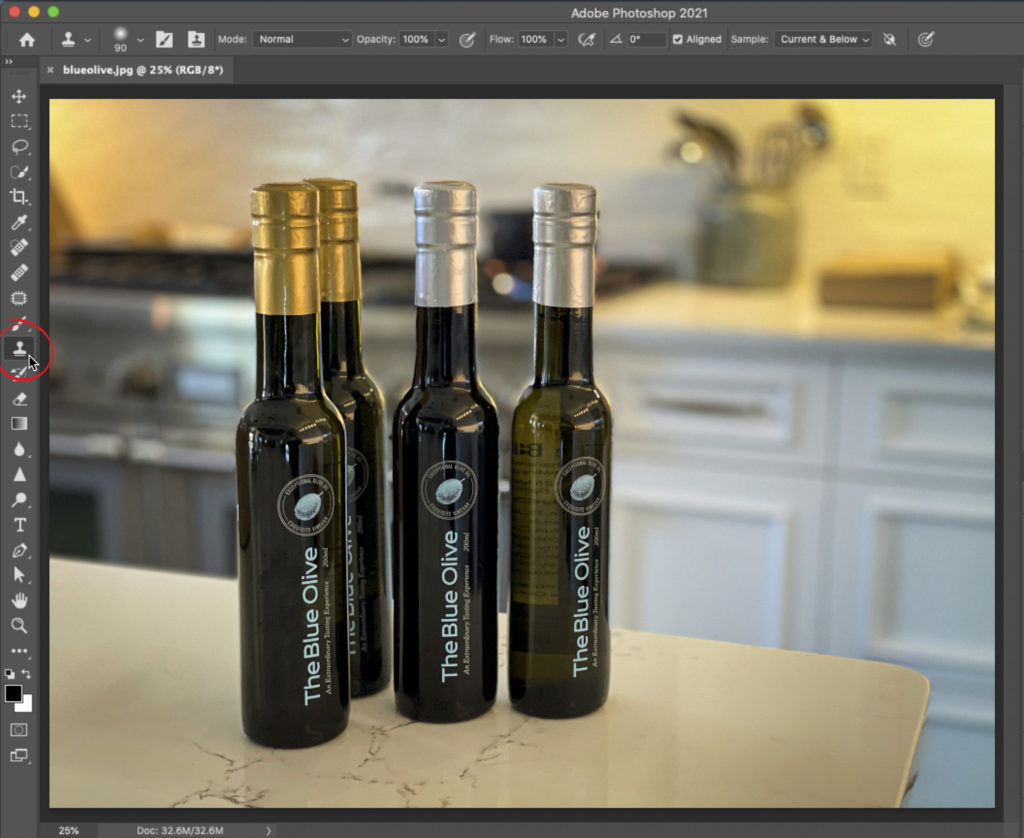Toggle pressure for opacity
The width and height of the screenshot is (1024, 838).
[466, 40]
